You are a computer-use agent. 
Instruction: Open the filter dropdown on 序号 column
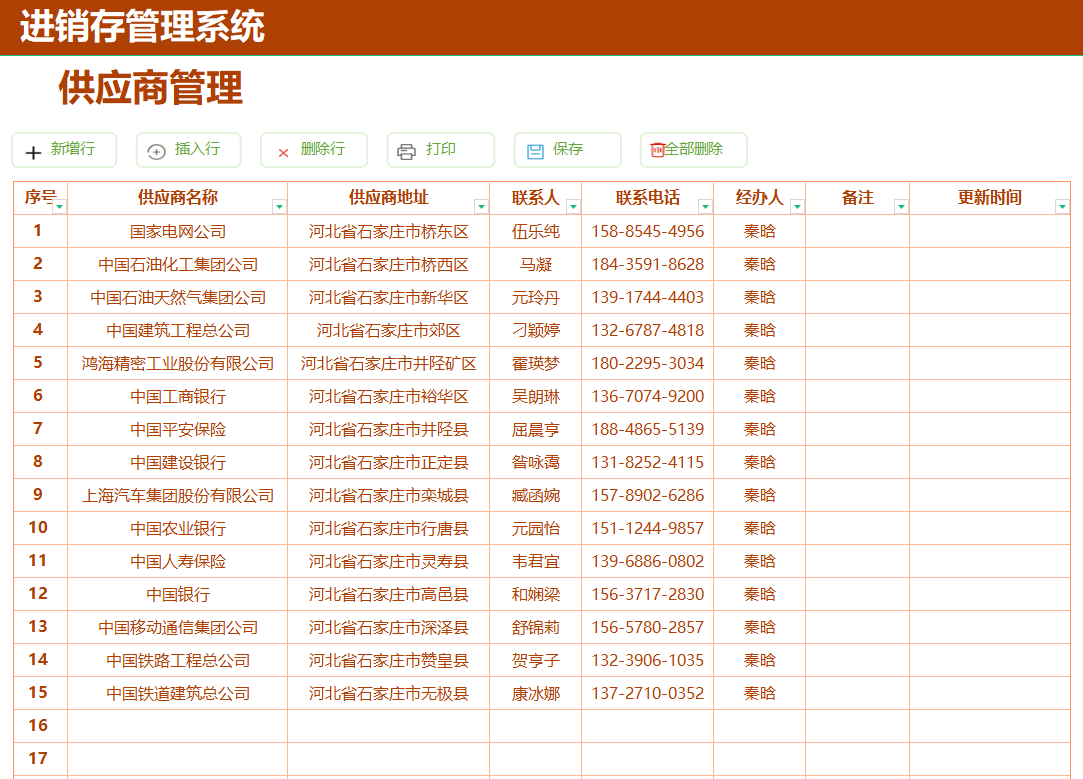[x=59, y=204]
